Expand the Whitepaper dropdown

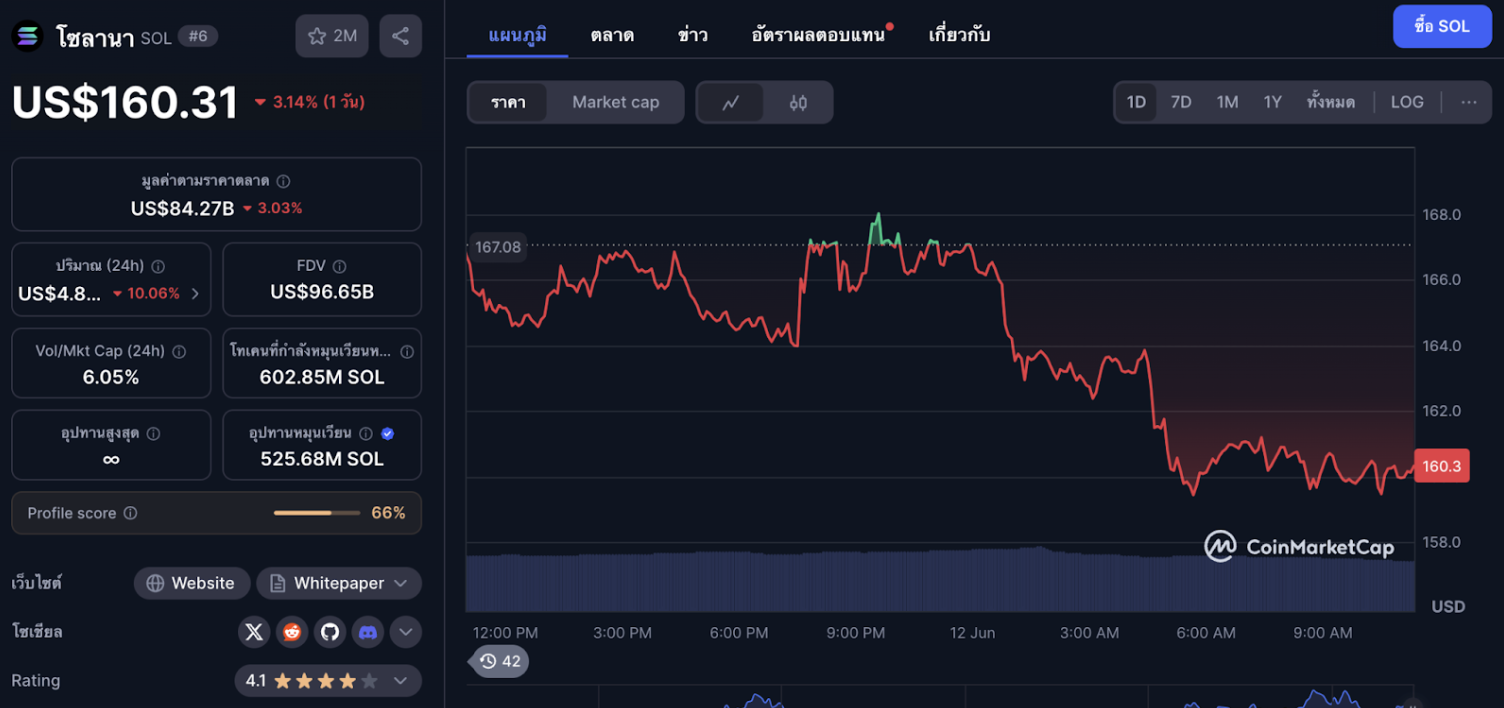coord(339,583)
